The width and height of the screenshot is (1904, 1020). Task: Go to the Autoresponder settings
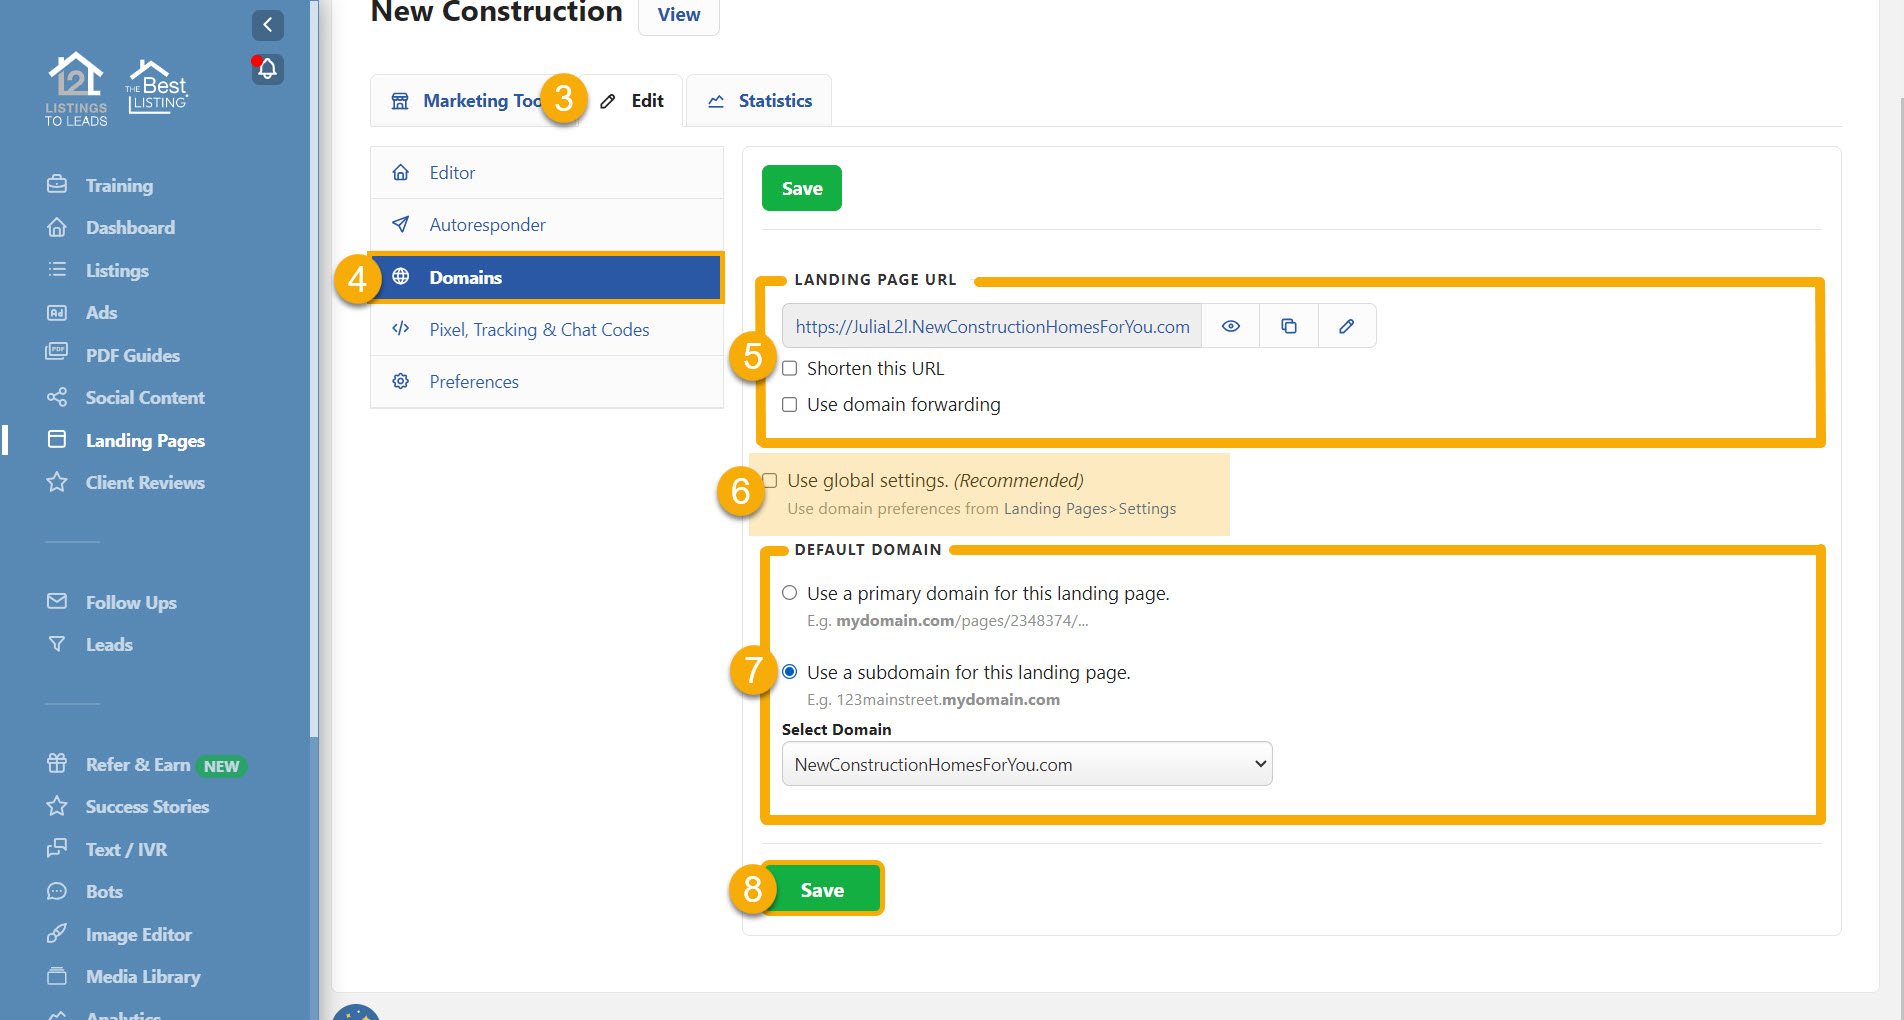point(487,224)
